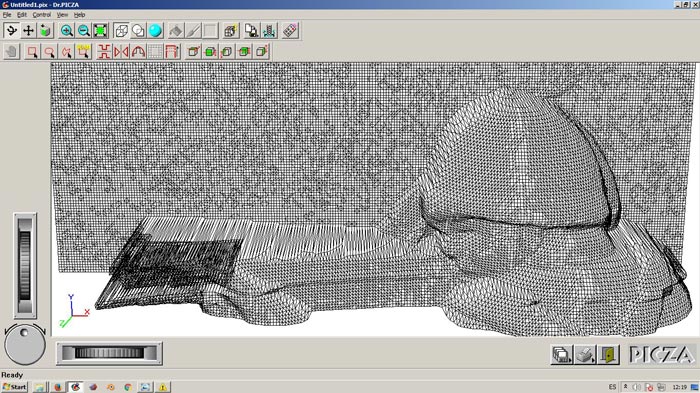Image resolution: width=700 pixels, height=393 pixels.
Task: Open the Edit menu
Action: tap(22, 15)
